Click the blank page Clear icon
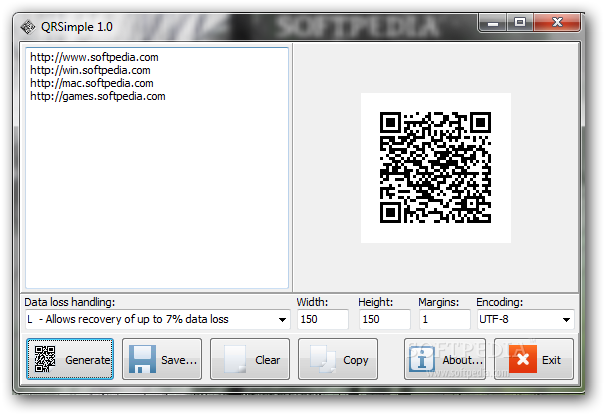 click(x=235, y=359)
